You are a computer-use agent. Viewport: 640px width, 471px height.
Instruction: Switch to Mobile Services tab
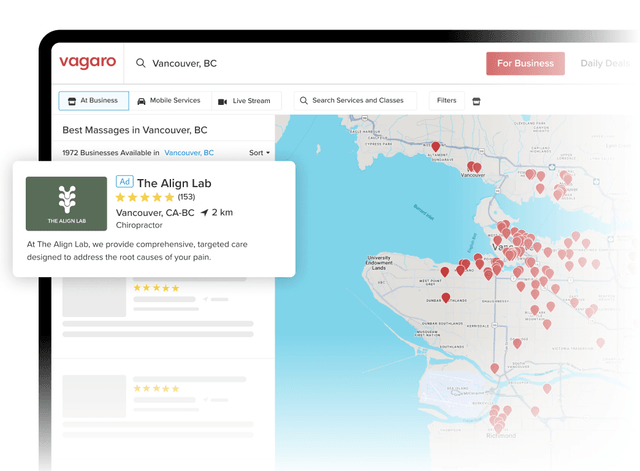coord(170,101)
